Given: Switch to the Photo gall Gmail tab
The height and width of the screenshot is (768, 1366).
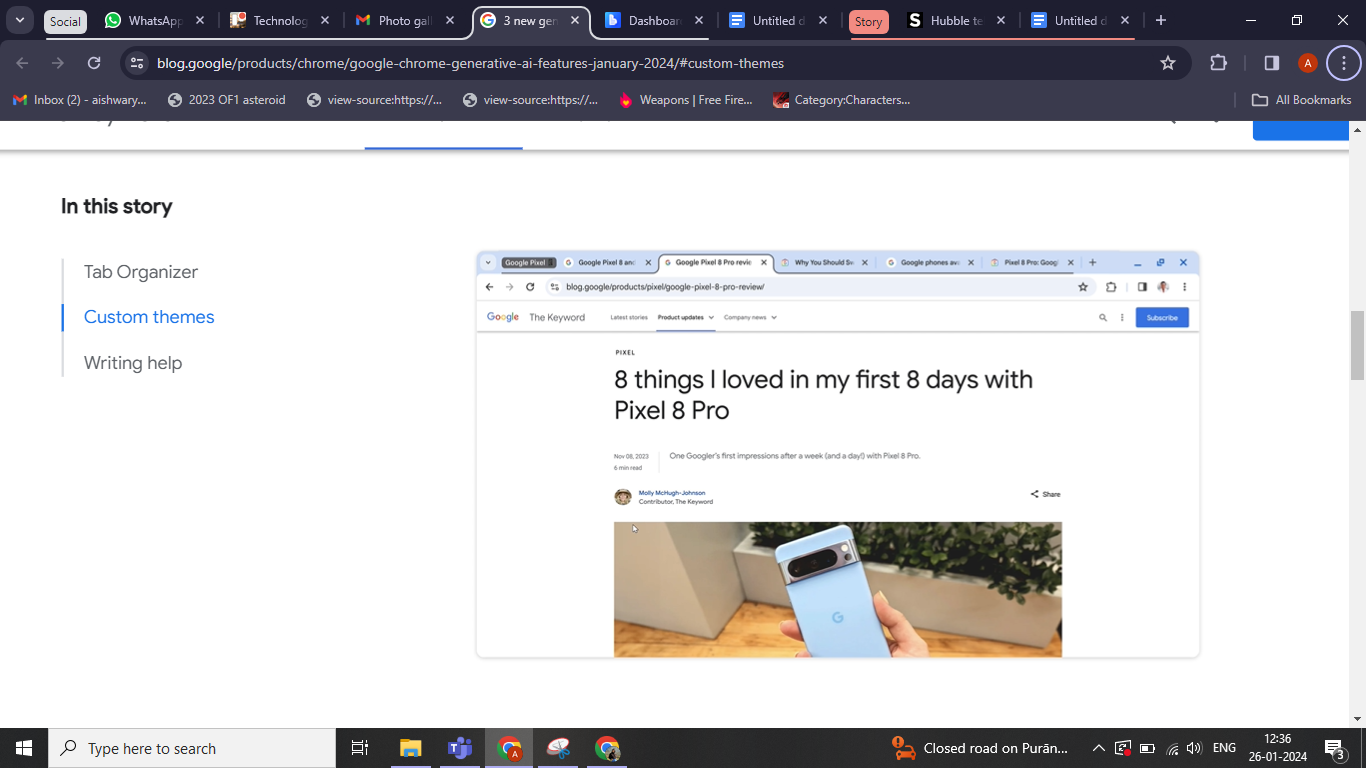Looking at the screenshot, I should click(406, 20).
